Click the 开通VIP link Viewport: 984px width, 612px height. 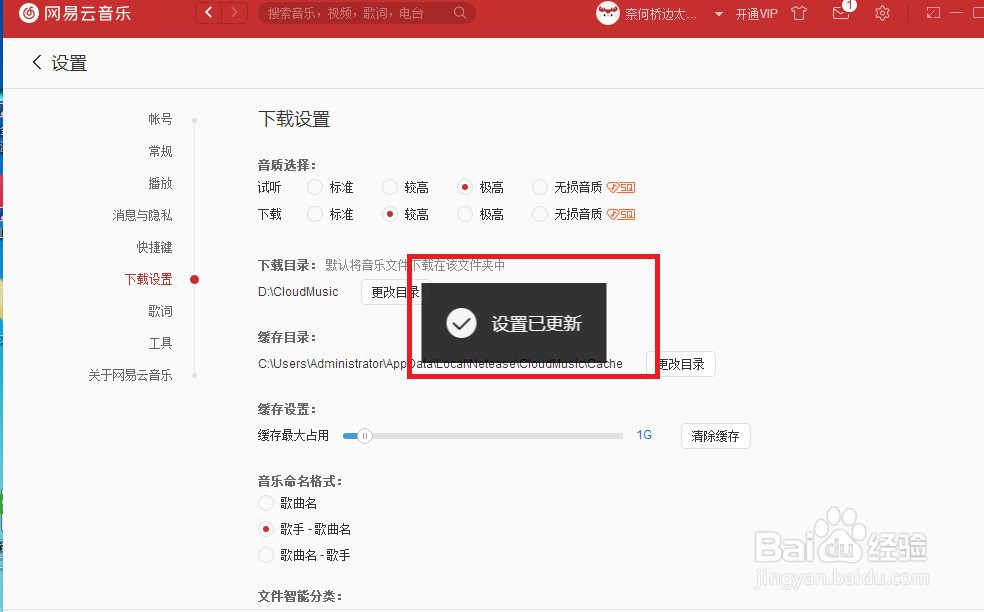(x=756, y=14)
